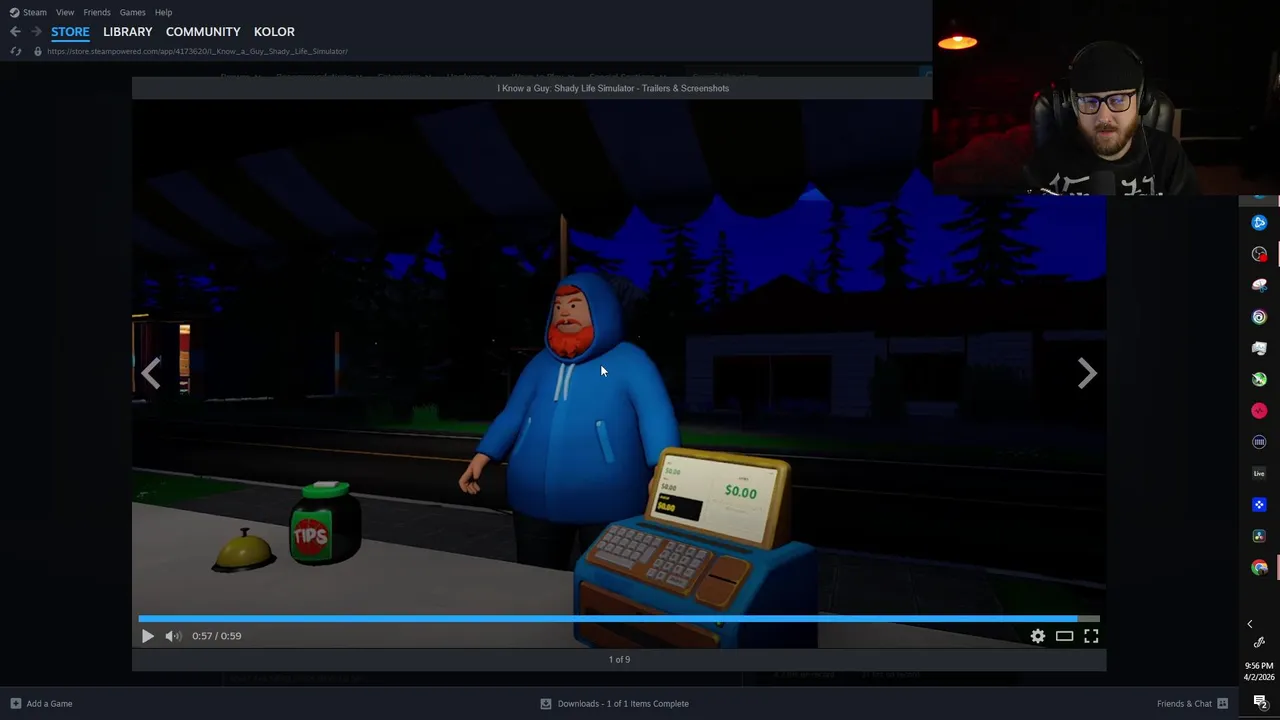Click the Trailers & Screenshots title text
Screen dimensions: 1280x720
coord(613,88)
